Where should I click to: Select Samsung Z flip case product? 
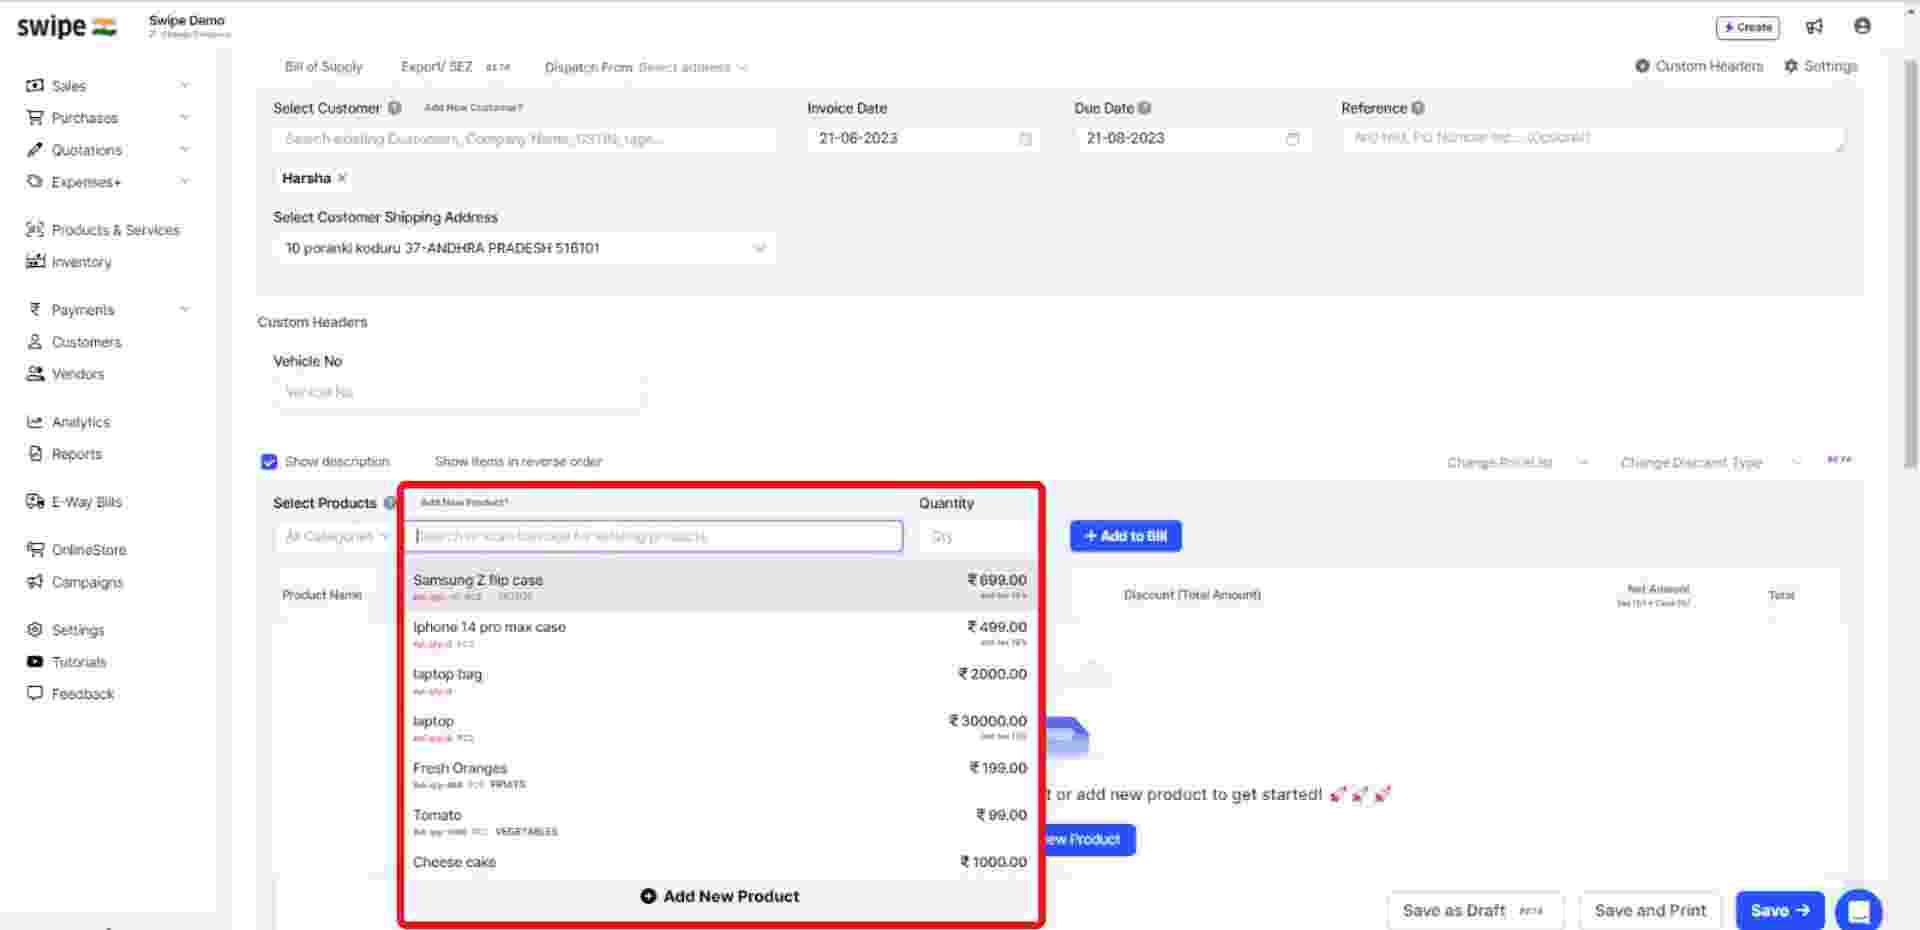click(x=720, y=587)
